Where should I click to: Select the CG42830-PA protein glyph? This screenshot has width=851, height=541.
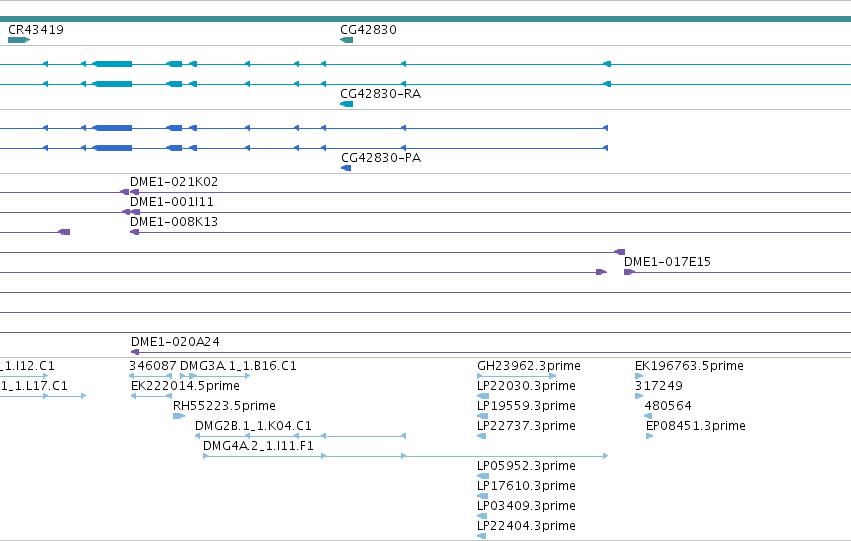click(346, 168)
